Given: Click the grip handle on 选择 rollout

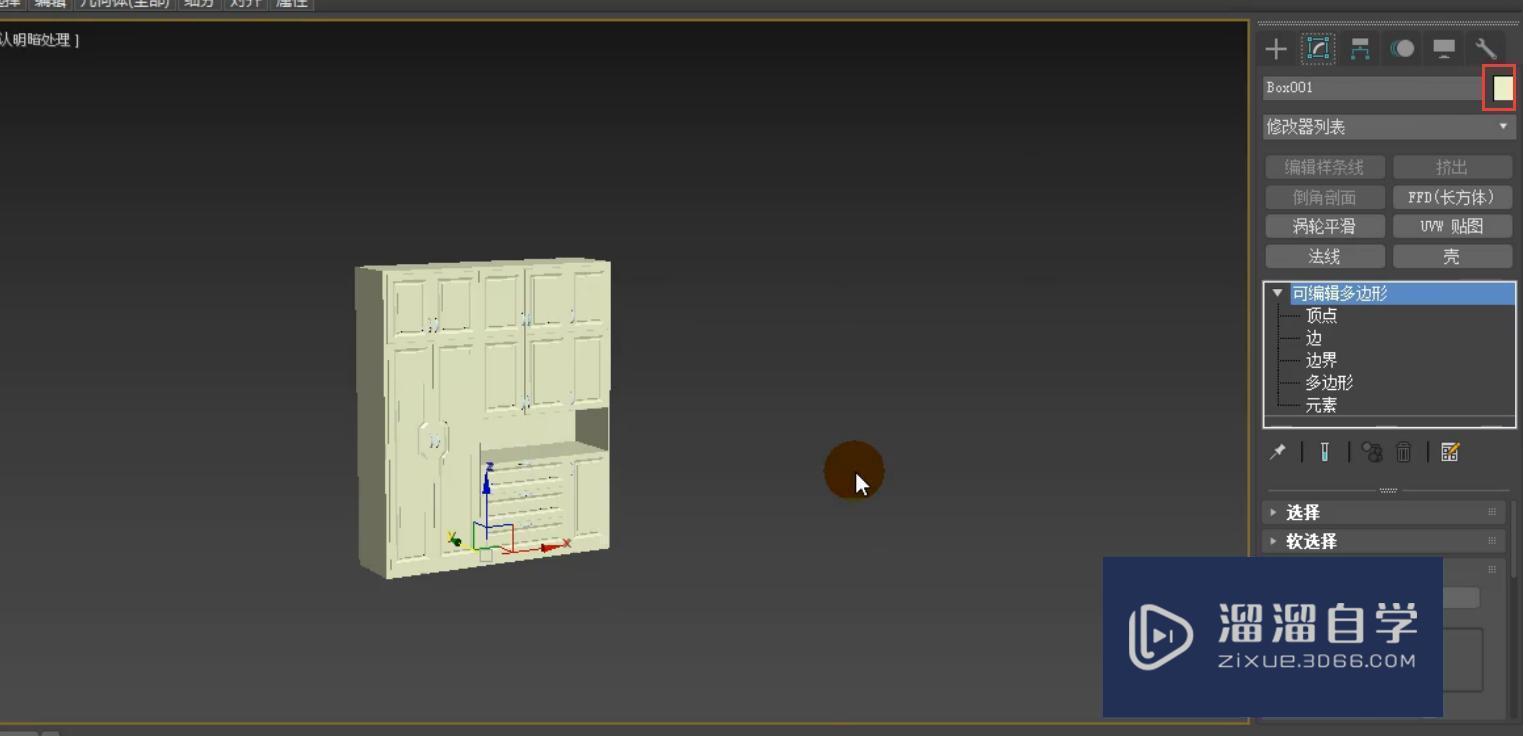Looking at the screenshot, I should coord(1492,512).
